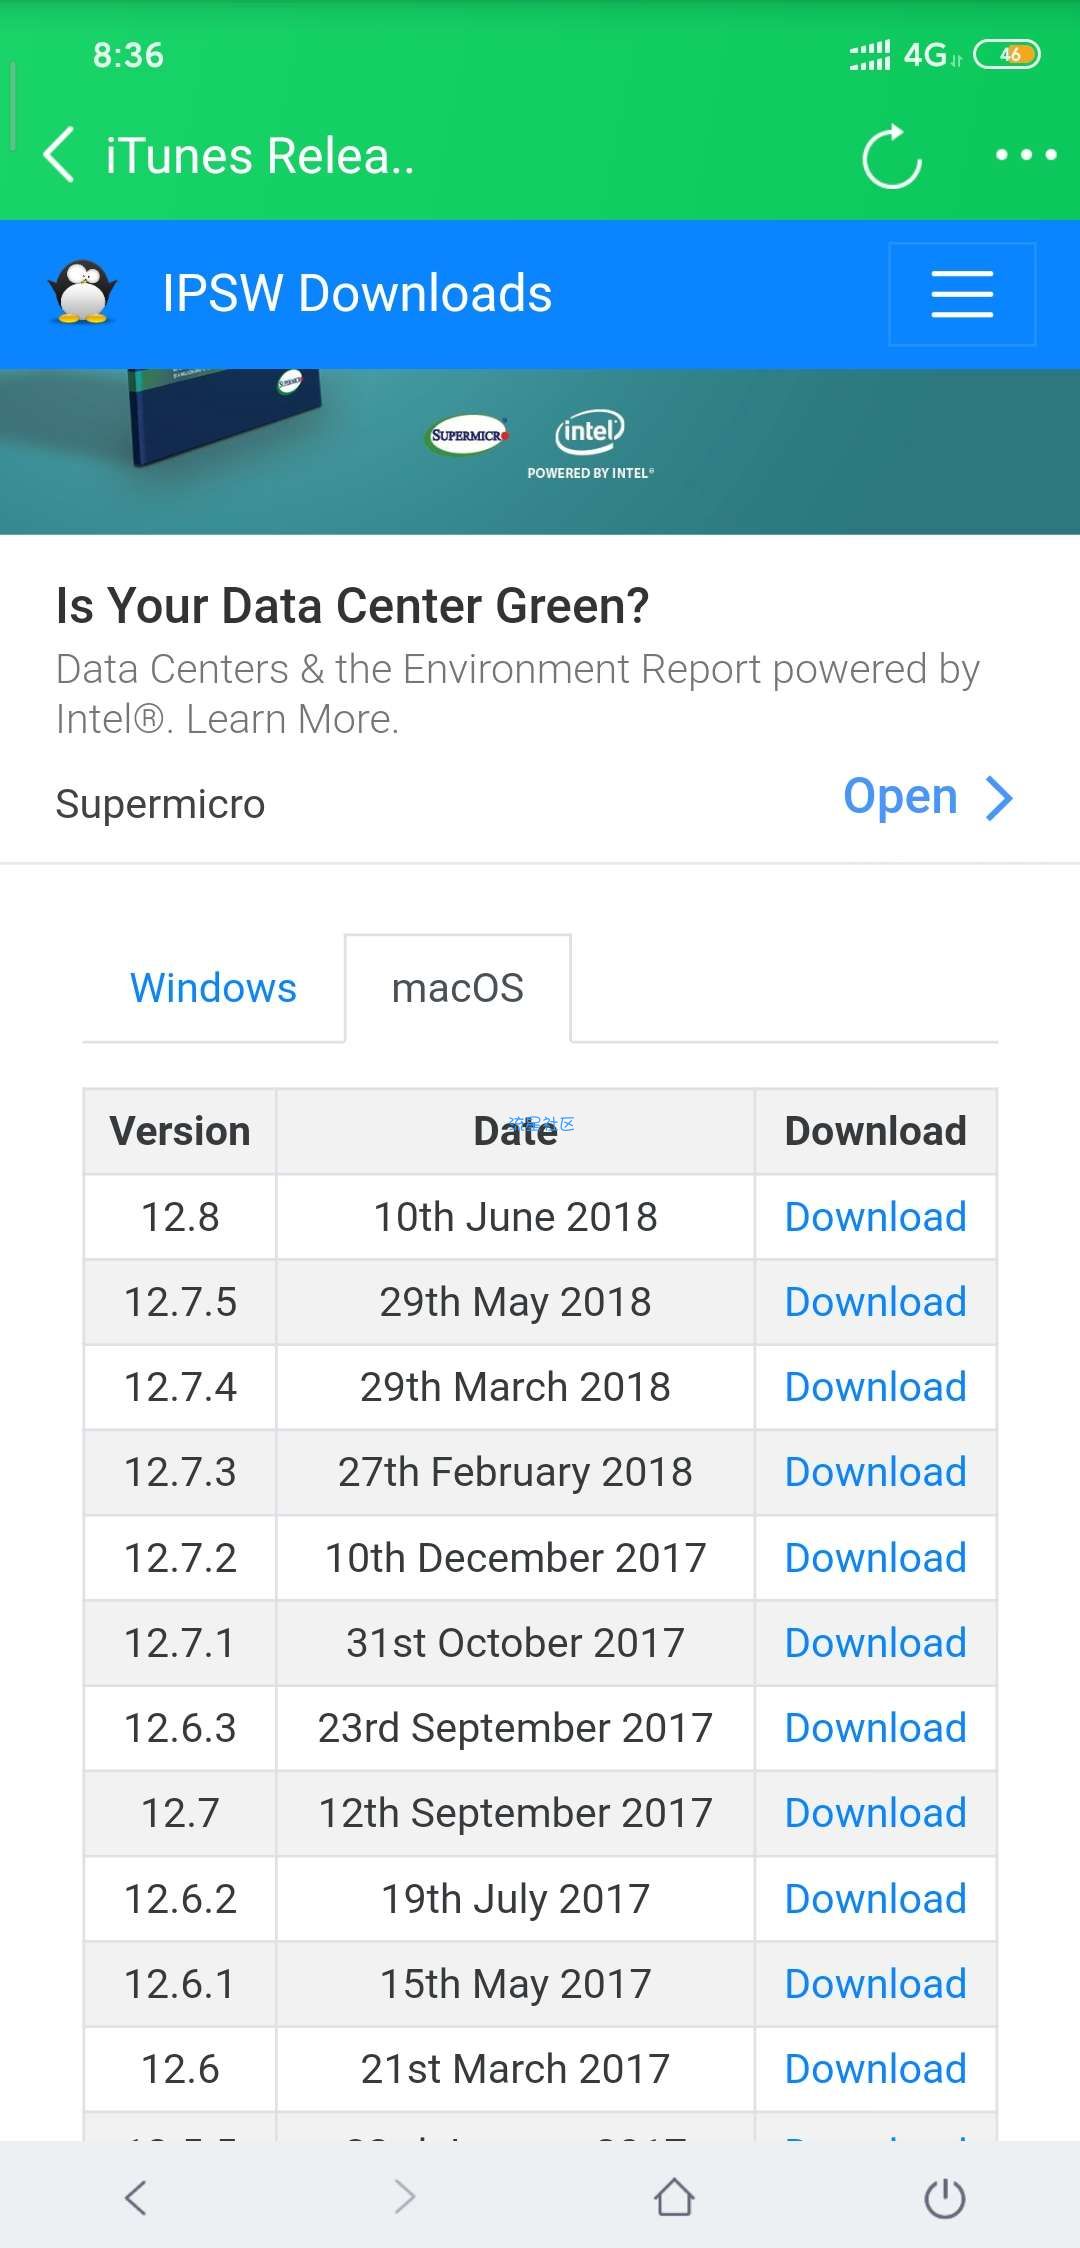
Task: Navigate forward with bottom right arrow
Action: (x=404, y=2197)
